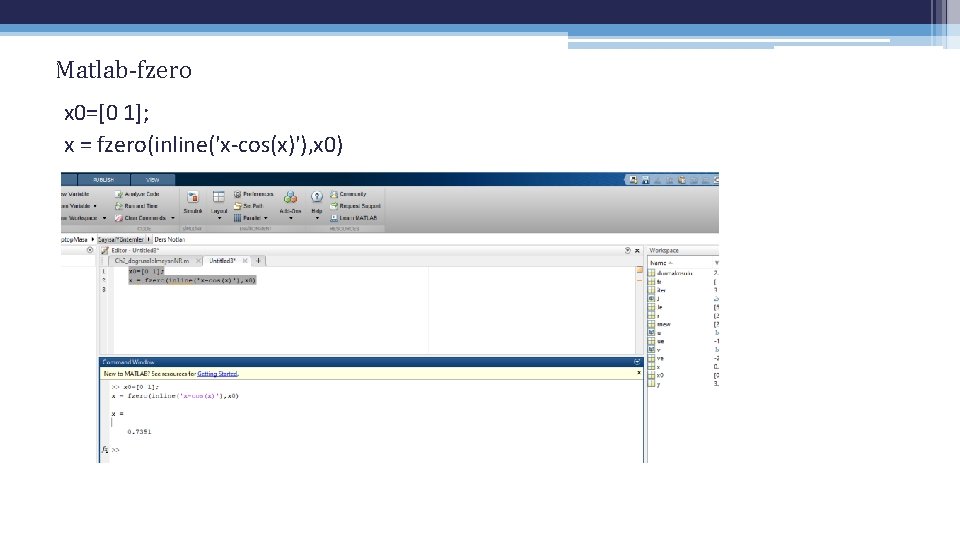Click the quick access paste icon
Viewport: 960px width, 540px height.
(x=681, y=180)
